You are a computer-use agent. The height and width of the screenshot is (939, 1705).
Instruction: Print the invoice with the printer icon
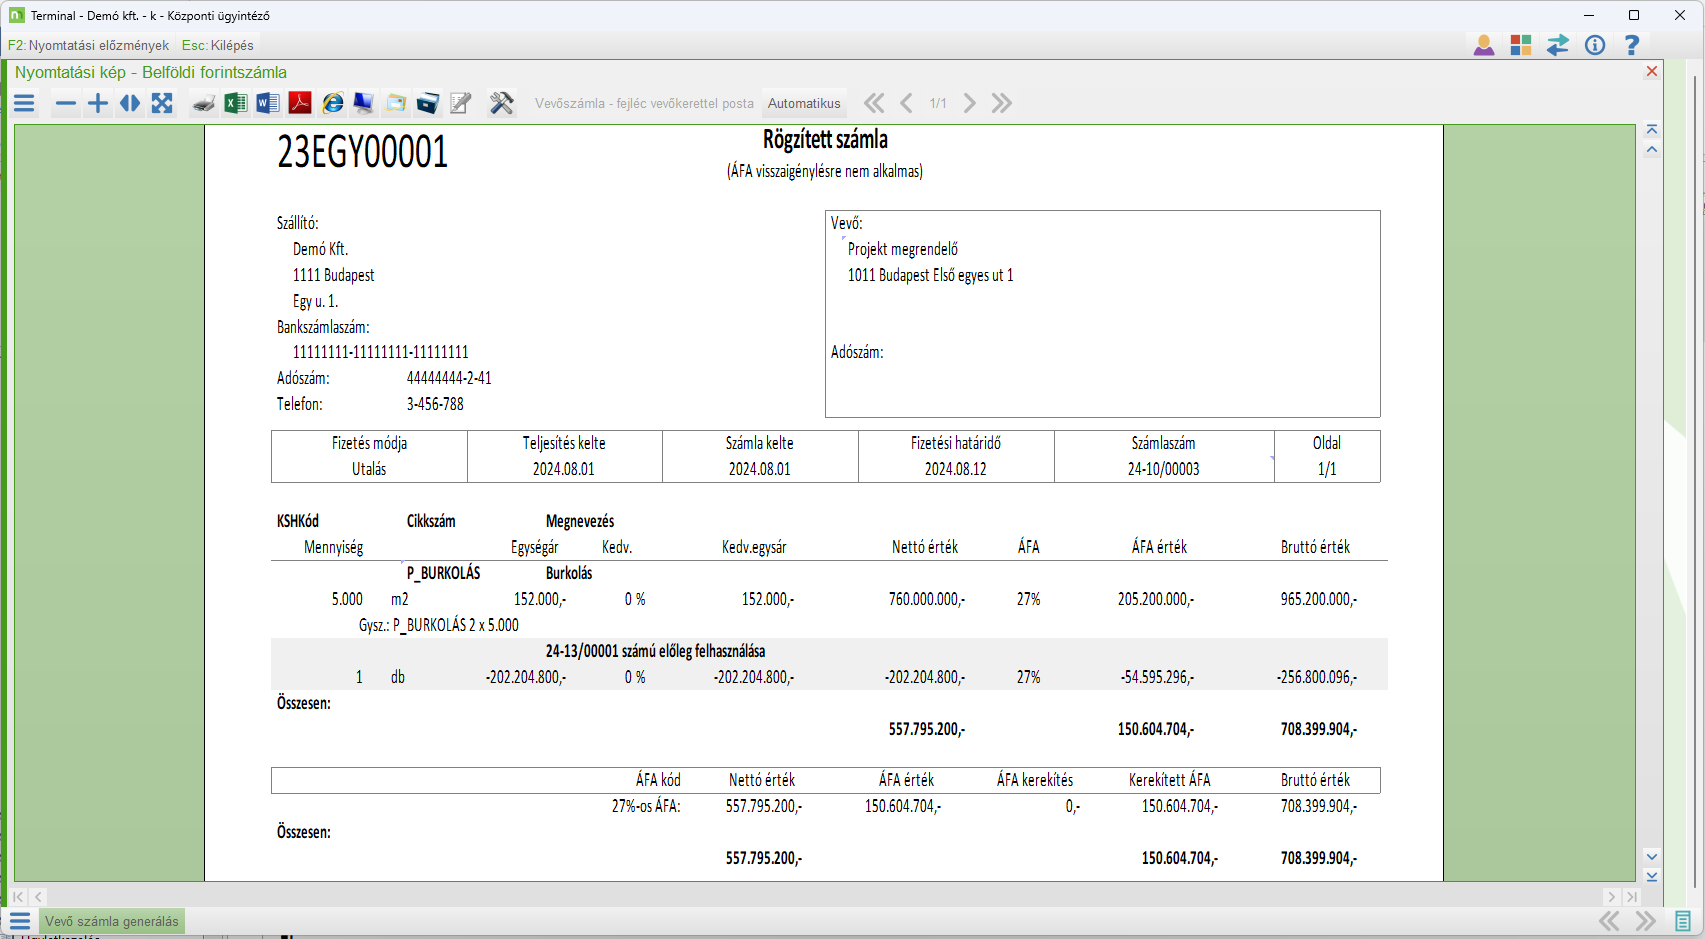pos(204,103)
